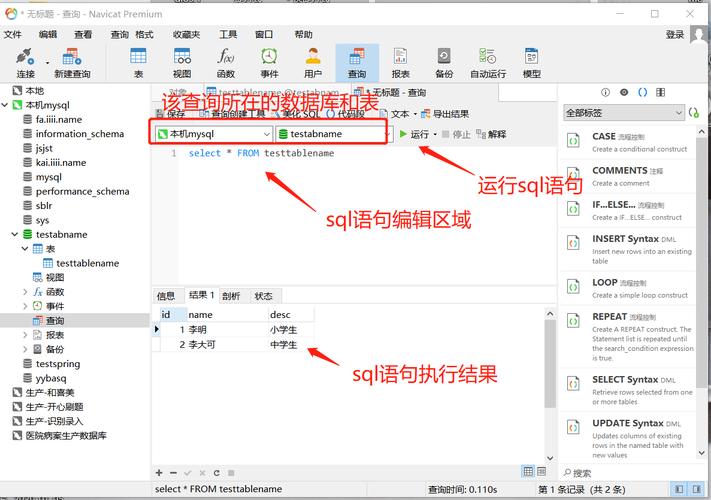Open the 视图 views toolbar icon
This screenshot has width=711, height=500.
[182, 63]
